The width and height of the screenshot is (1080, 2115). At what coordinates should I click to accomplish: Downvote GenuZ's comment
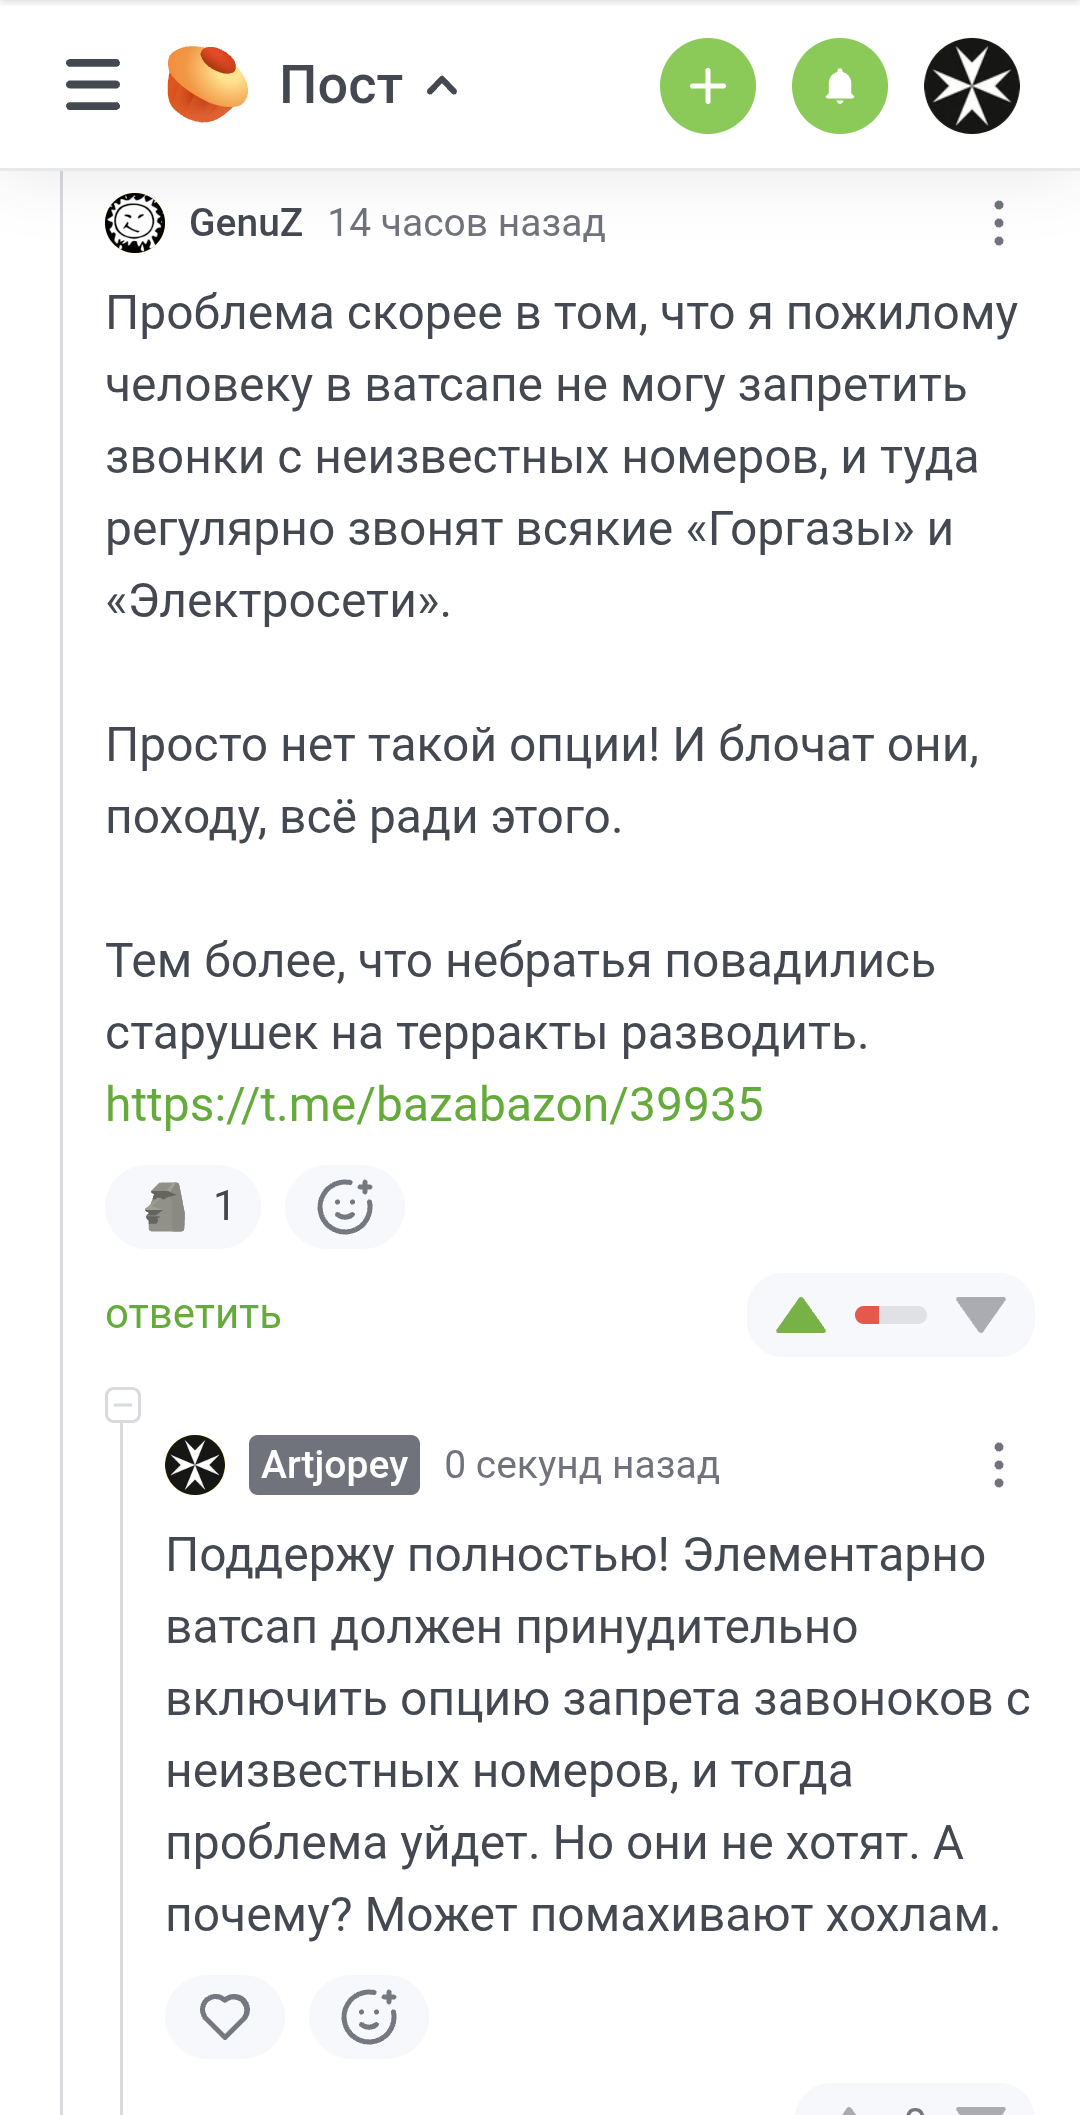(x=980, y=1315)
